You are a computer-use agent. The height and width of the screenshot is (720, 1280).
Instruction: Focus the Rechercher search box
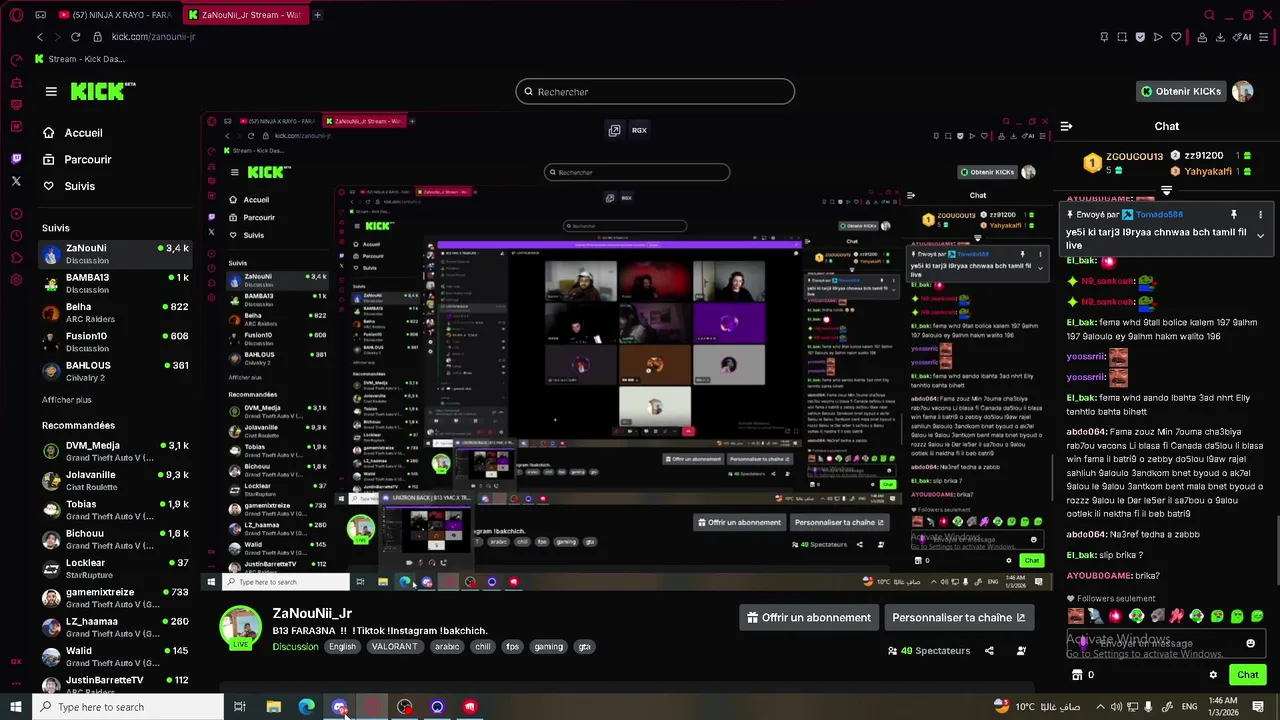pyautogui.click(x=655, y=92)
